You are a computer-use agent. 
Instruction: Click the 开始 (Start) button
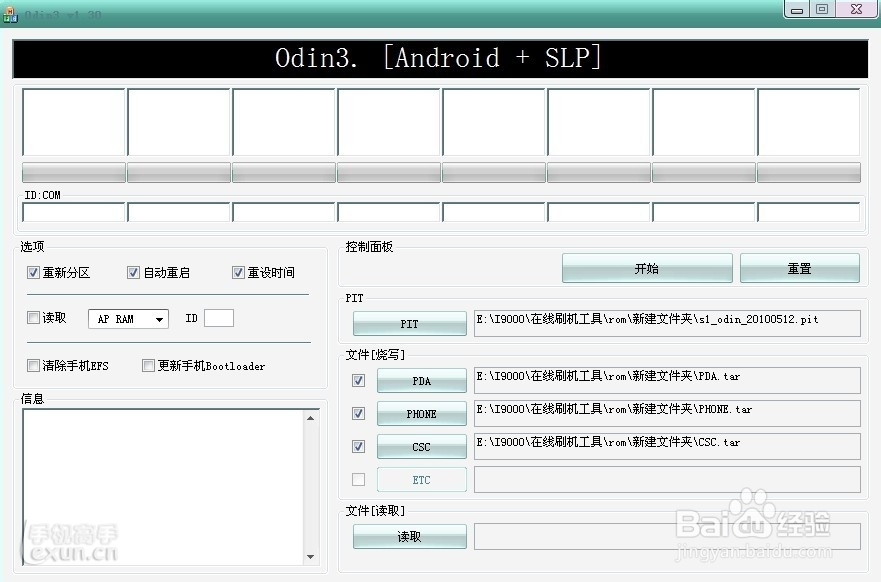pos(646,268)
